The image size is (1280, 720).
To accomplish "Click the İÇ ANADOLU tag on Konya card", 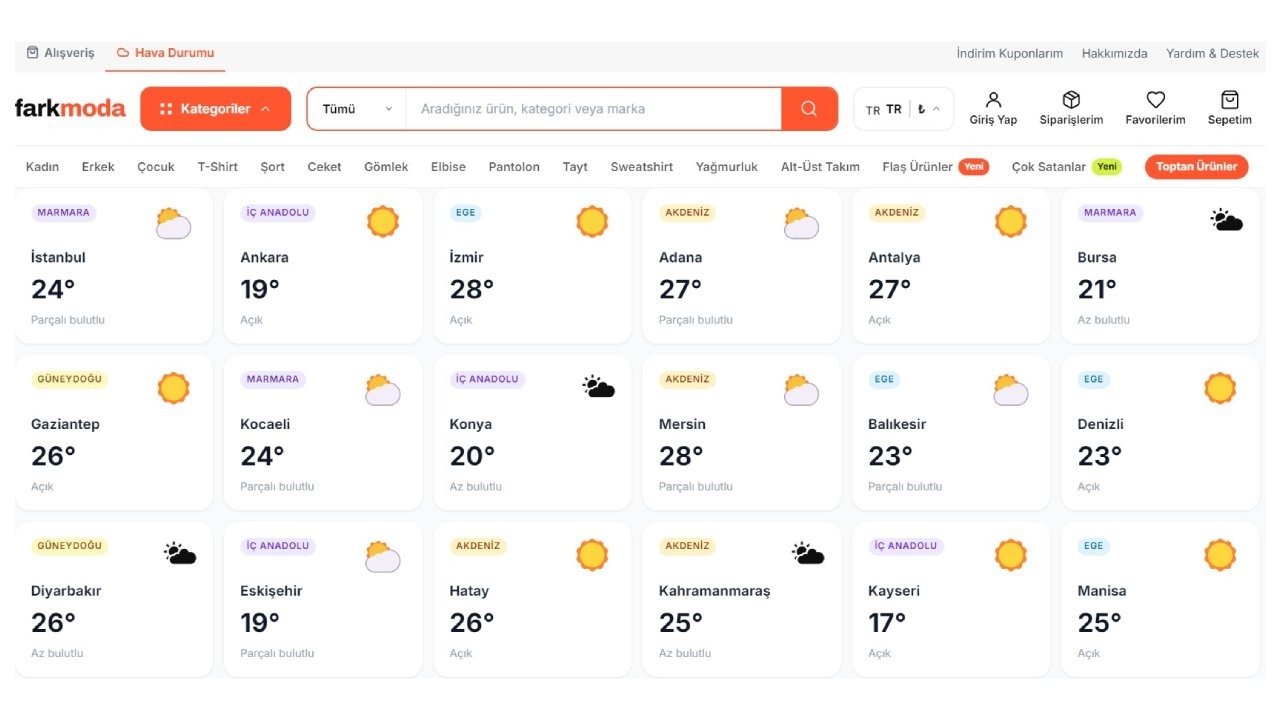I will [x=487, y=380].
